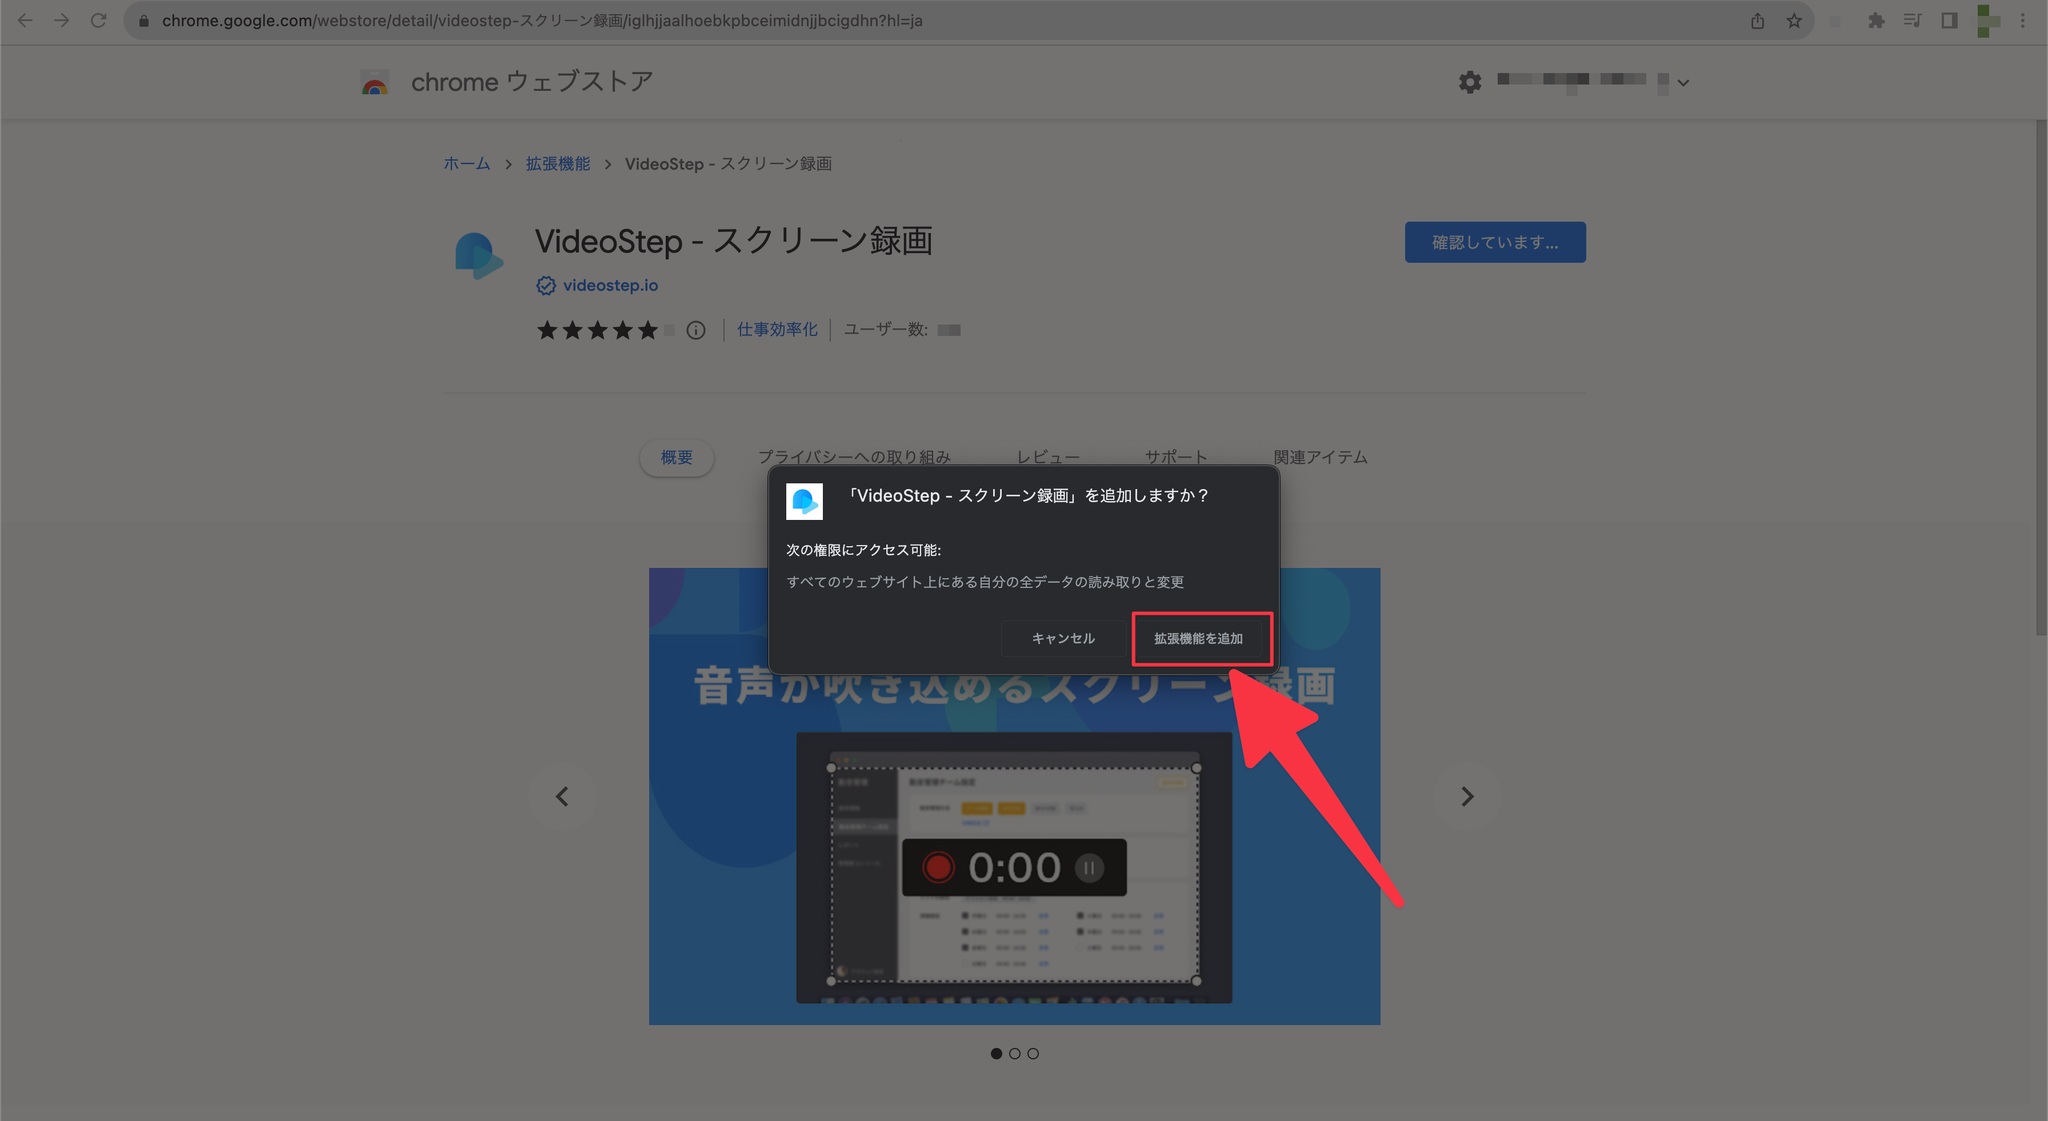Toggle the browser side panel icon
Screen dimensions: 2048x1121
pos(1949,20)
